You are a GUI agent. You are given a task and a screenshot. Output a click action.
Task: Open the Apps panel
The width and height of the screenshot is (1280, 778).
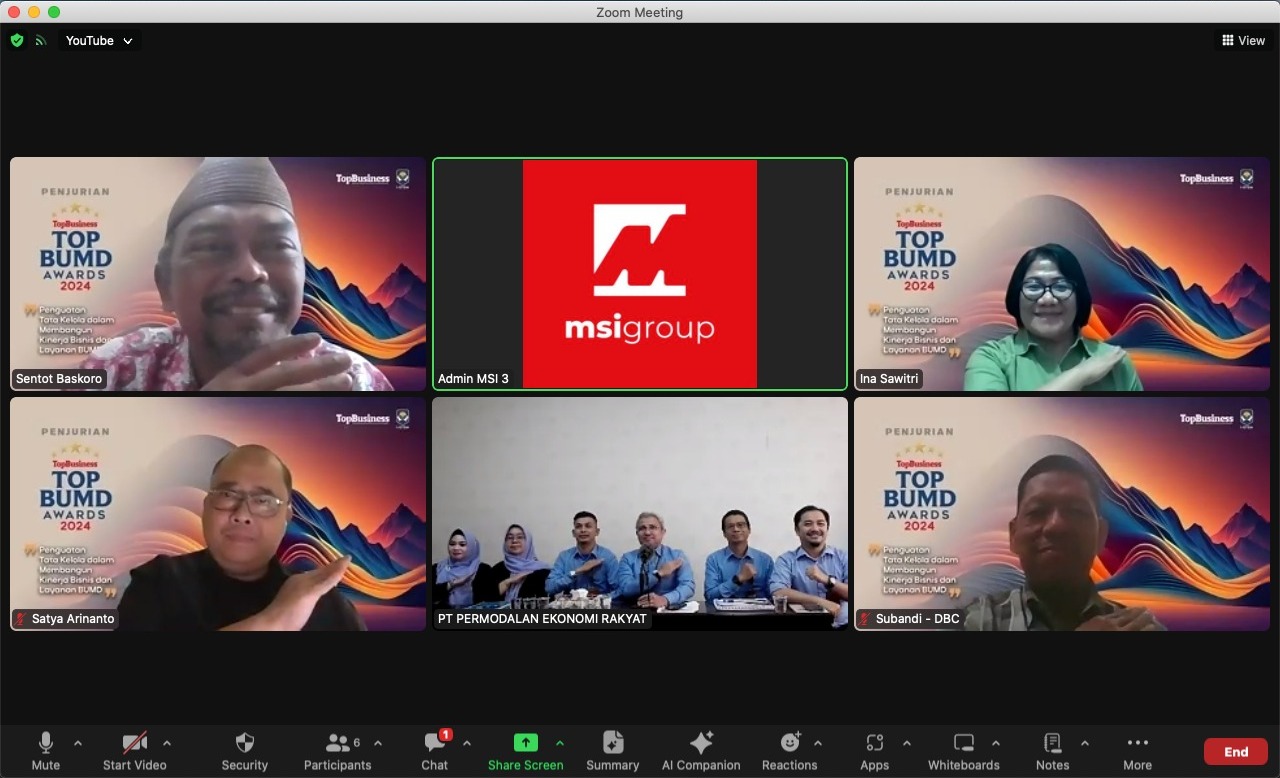[874, 751]
